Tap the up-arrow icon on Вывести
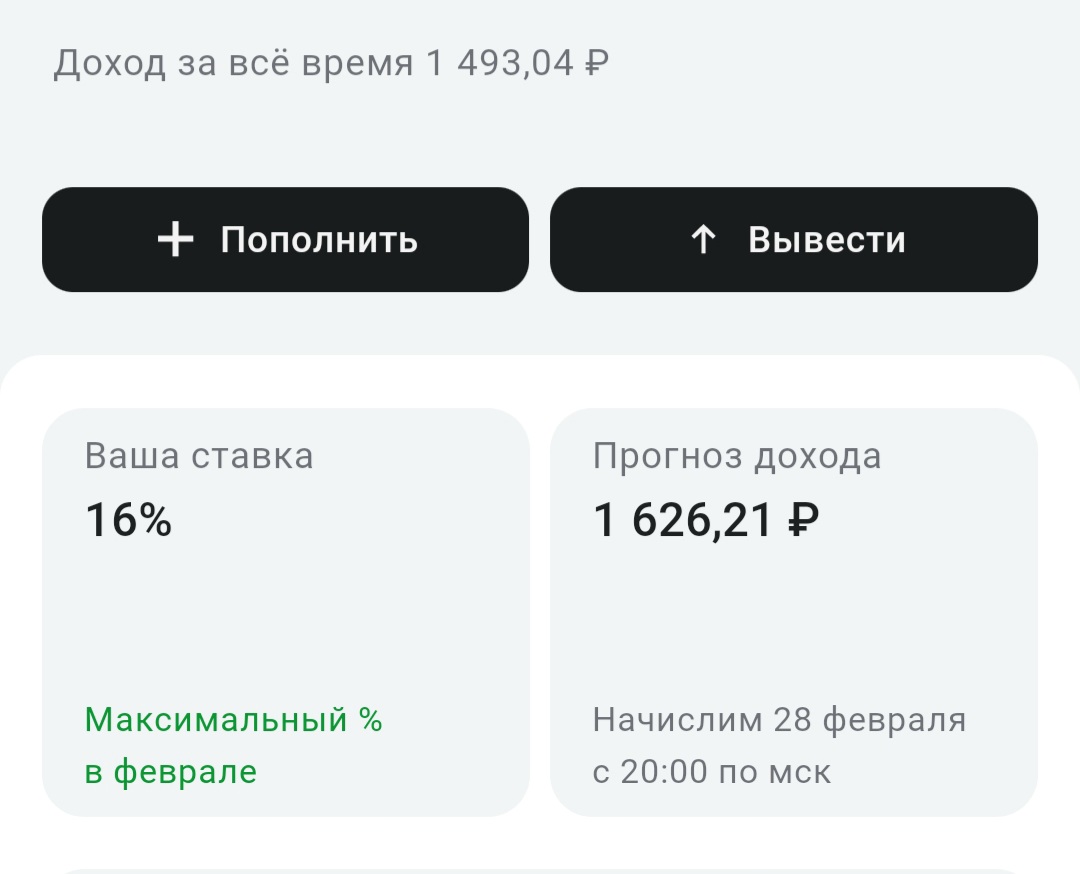 click(703, 240)
